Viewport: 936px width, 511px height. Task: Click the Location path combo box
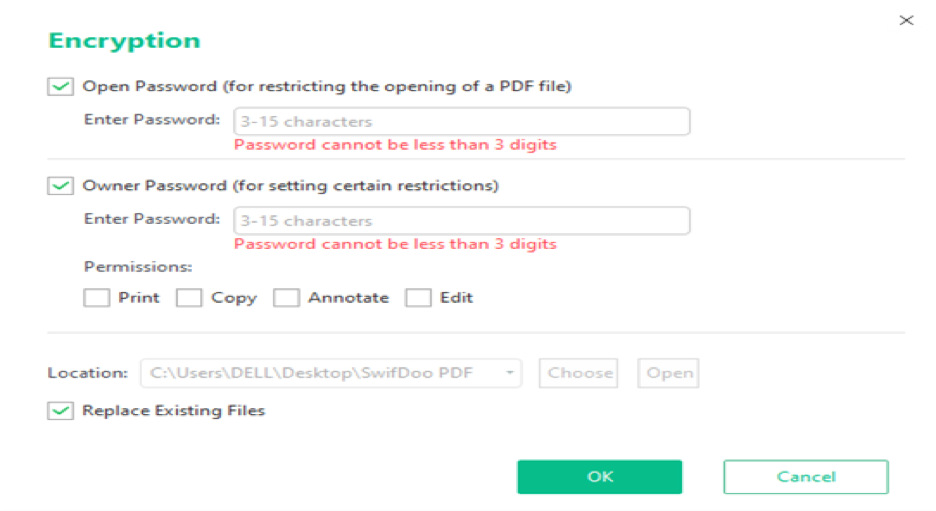click(x=320, y=374)
